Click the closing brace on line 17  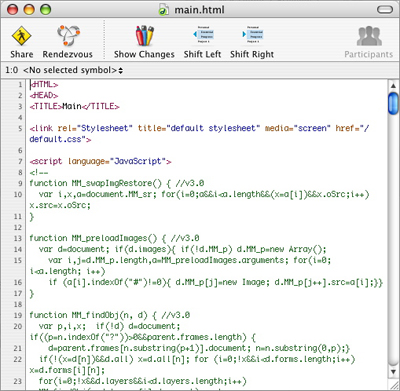pyautogui.click(x=32, y=294)
